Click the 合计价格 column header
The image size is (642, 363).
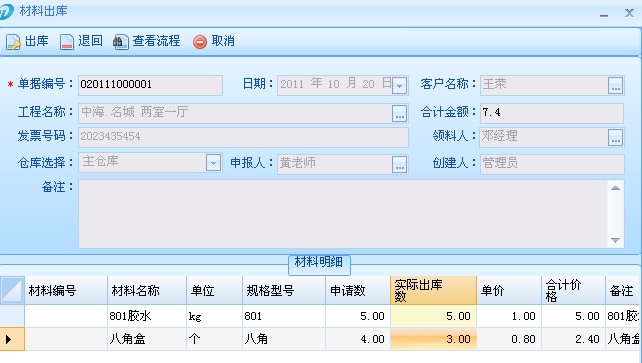(574, 291)
